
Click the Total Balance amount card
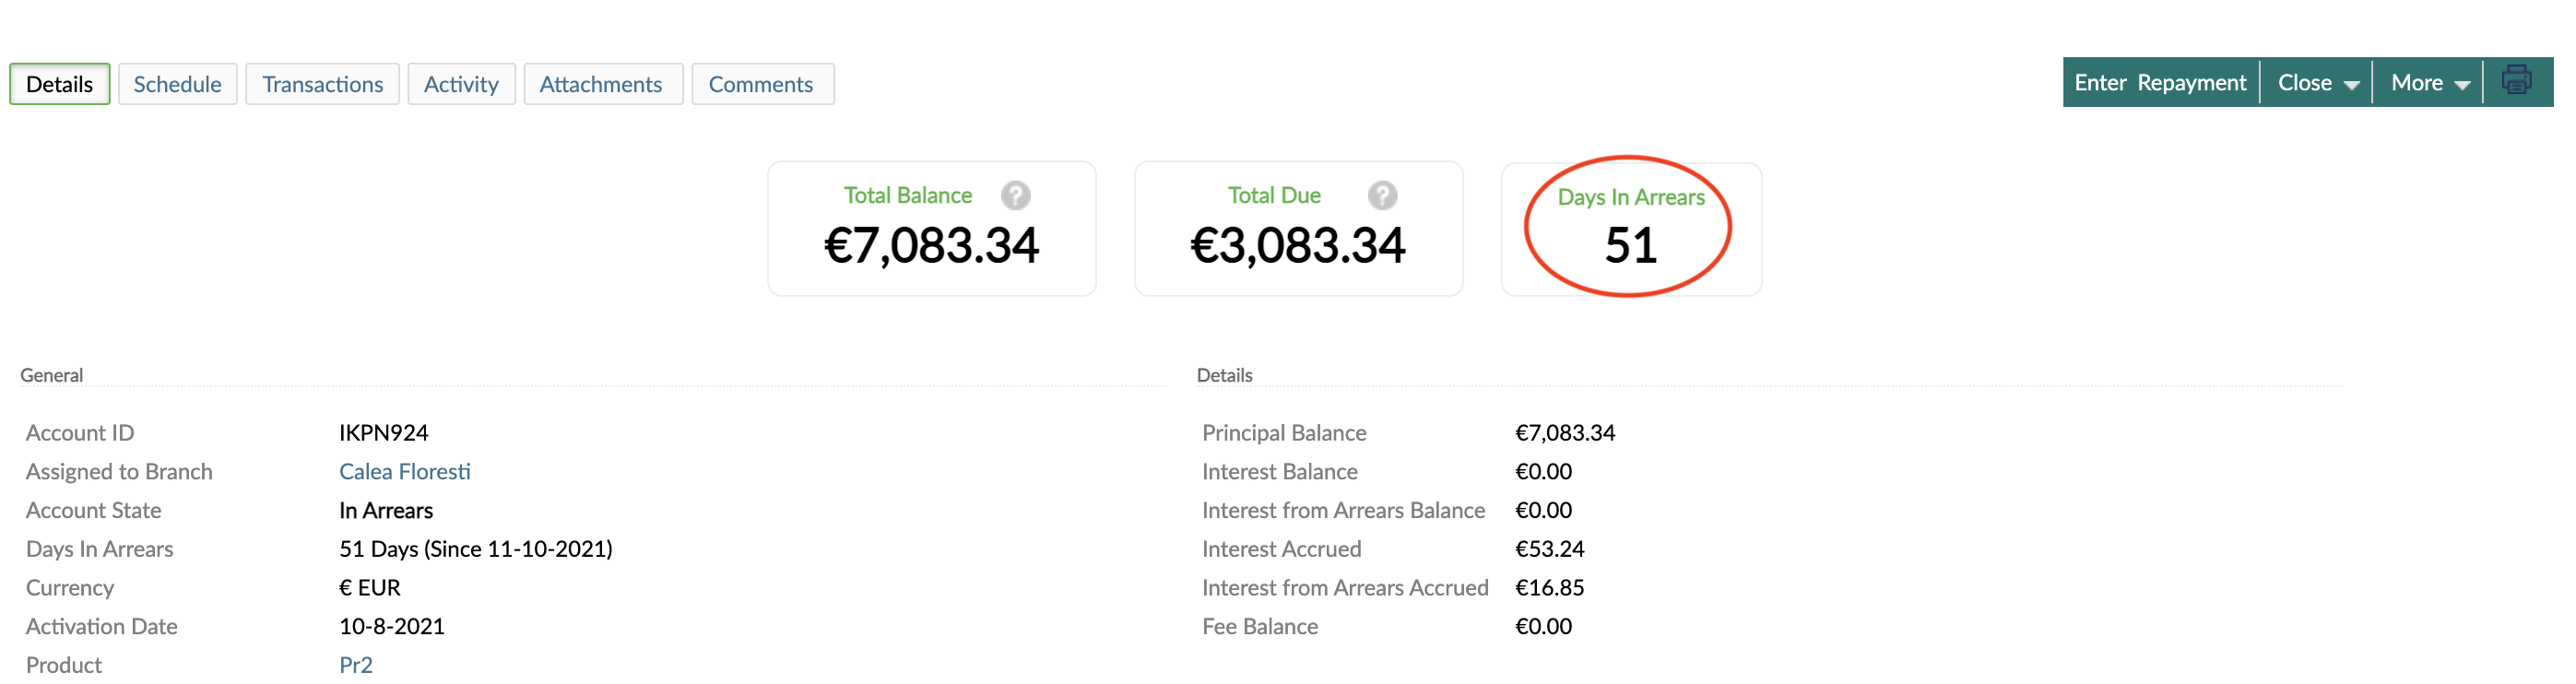[931, 229]
